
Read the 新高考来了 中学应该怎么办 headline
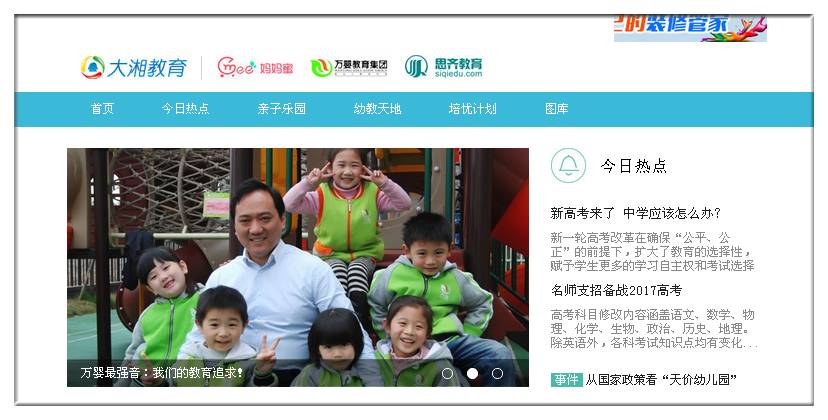(635, 213)
